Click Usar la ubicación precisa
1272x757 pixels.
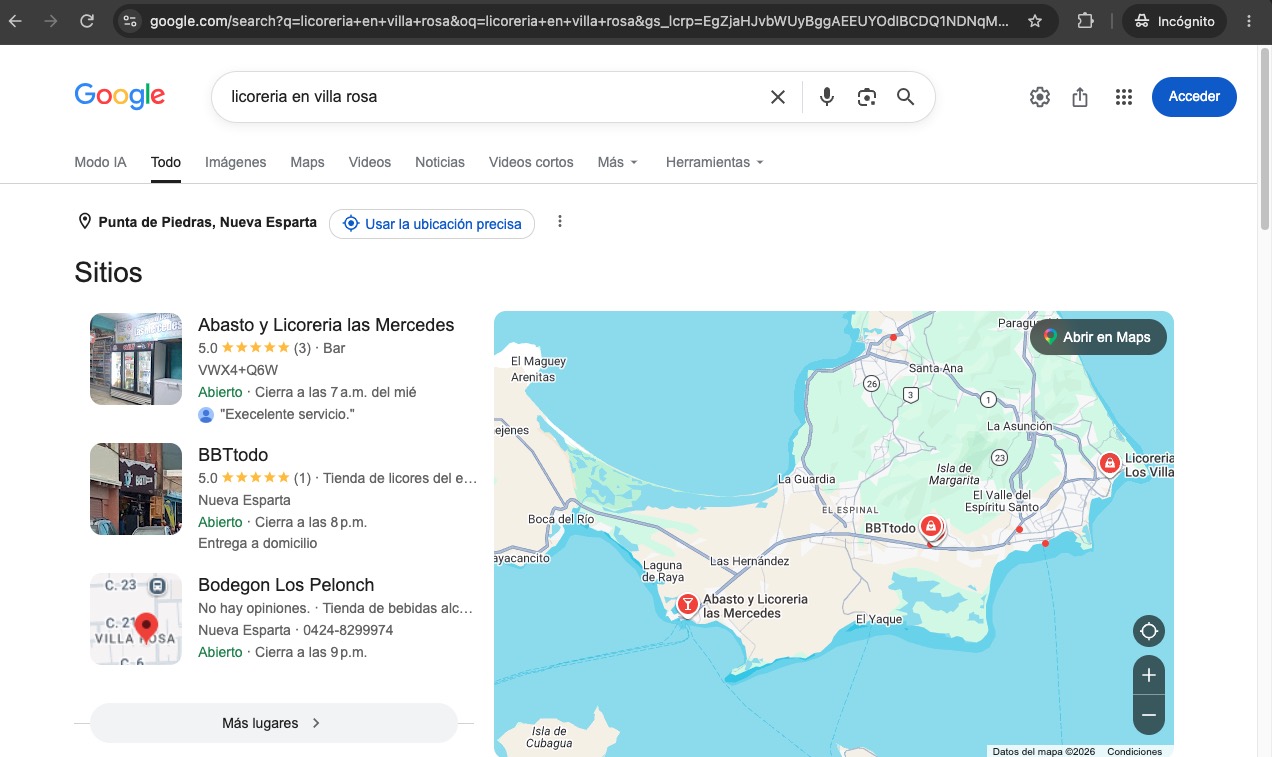[432, 224]
